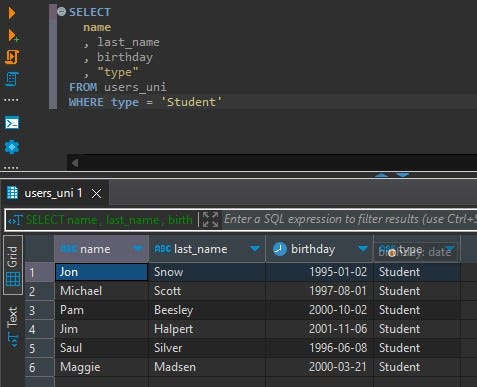The width and height of the screenshot is (477, 387).
Task: Collapse the SELECT statement fold marker
Action: tap(61, 12)
